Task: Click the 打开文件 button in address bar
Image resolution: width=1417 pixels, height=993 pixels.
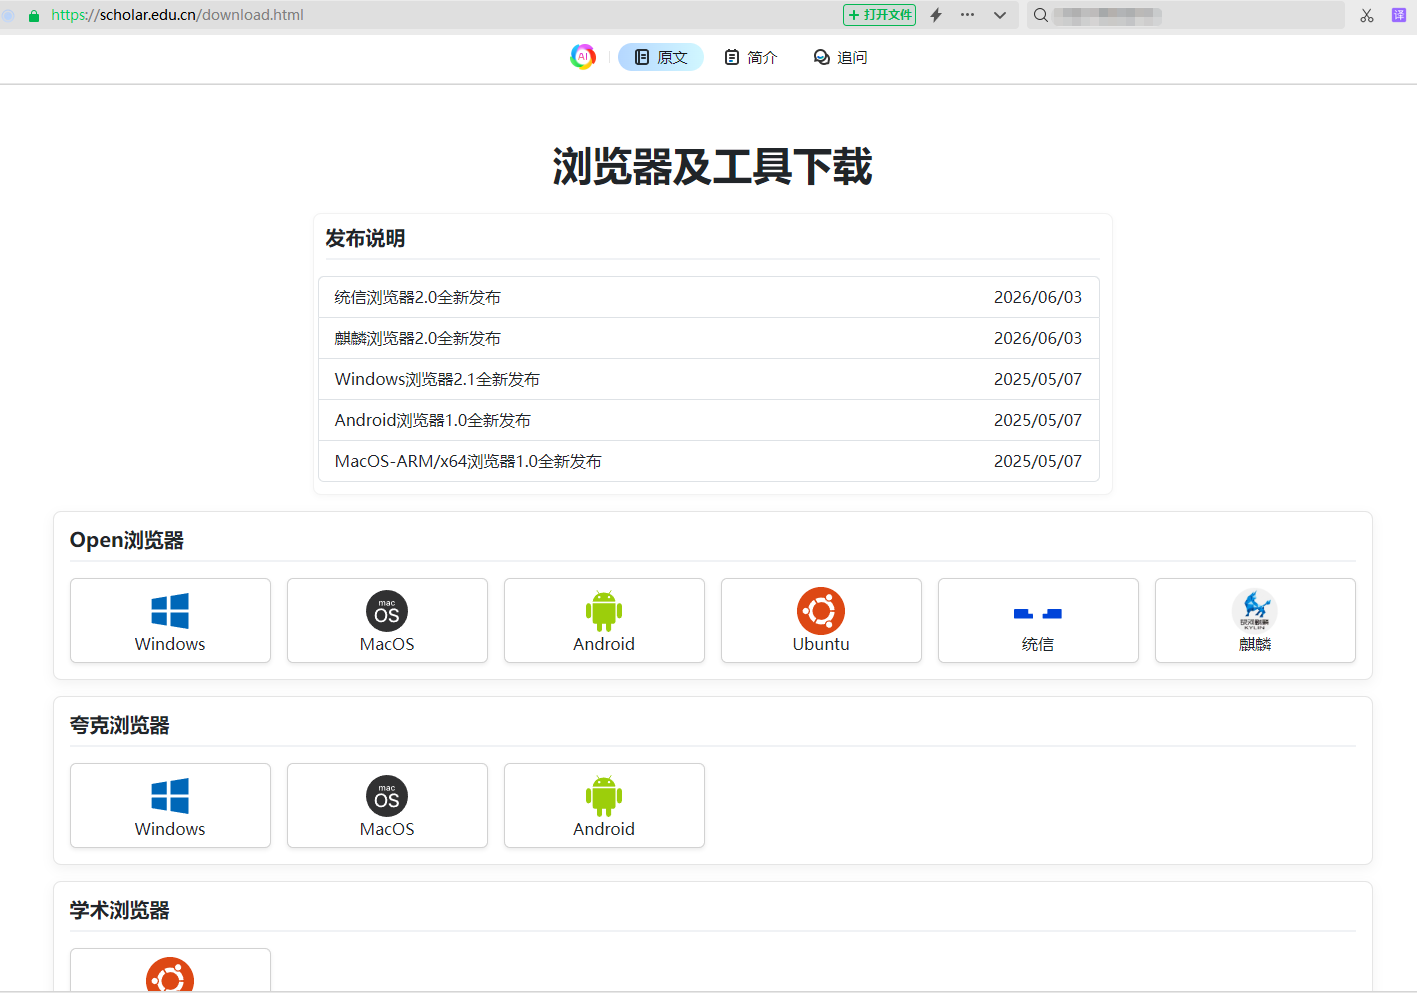Action: (x=880, y=15)
